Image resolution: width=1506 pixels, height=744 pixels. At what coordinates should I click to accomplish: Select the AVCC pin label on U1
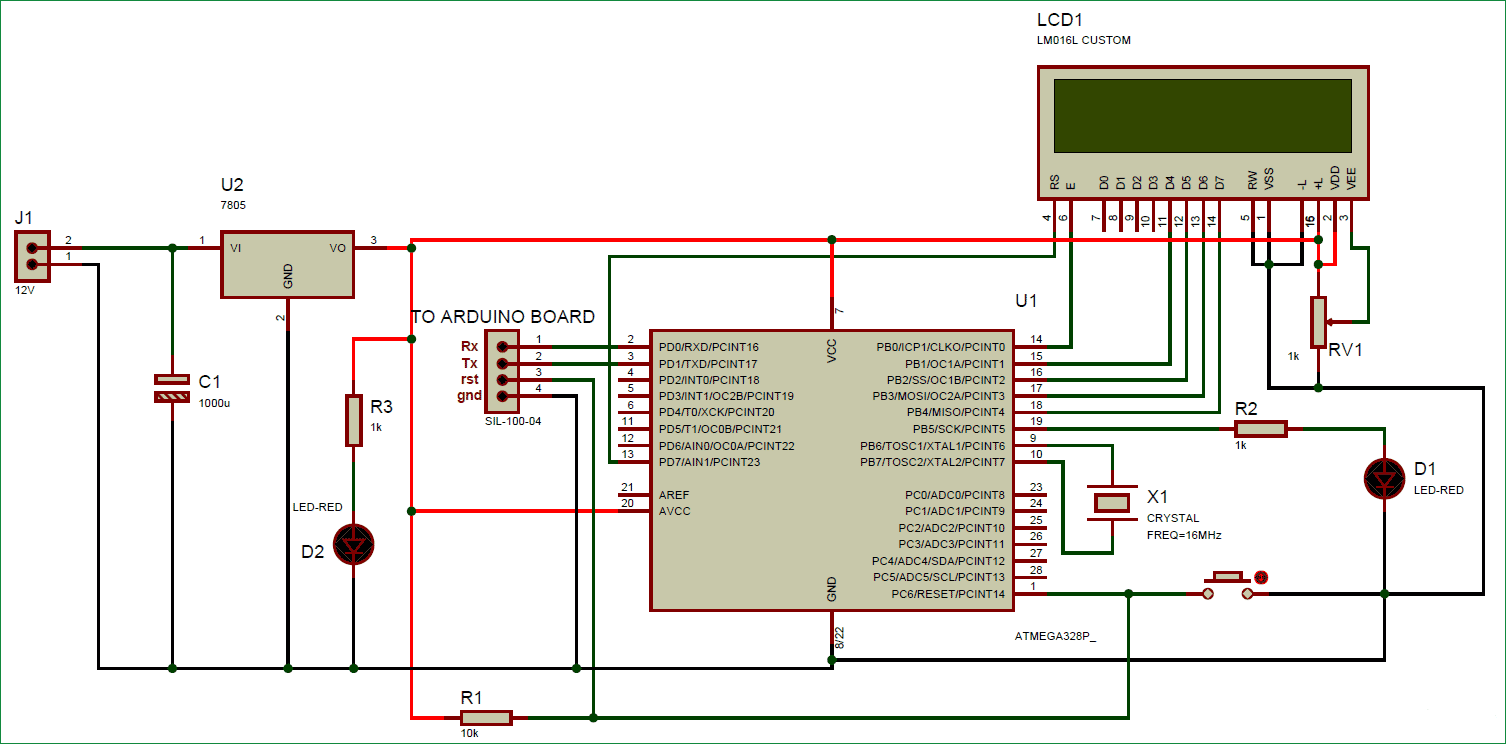point(674,511)
